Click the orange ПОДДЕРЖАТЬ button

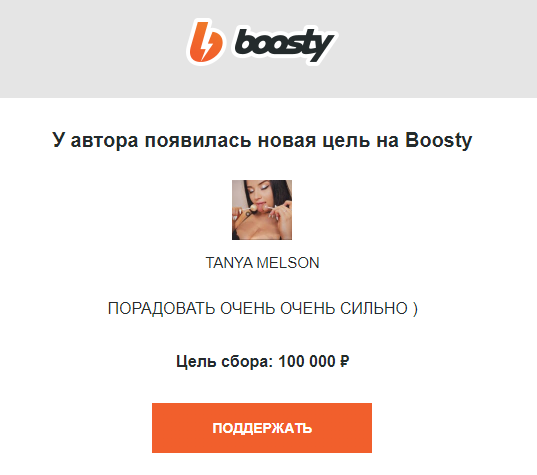(262, 428)
